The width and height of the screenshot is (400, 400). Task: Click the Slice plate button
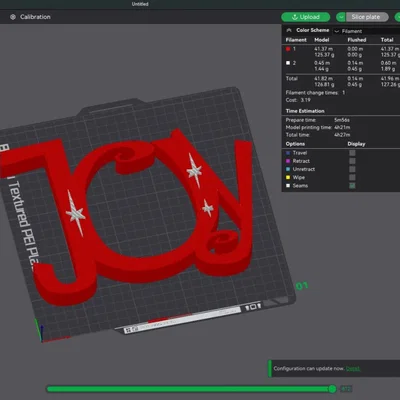click(x=367, y=17)
